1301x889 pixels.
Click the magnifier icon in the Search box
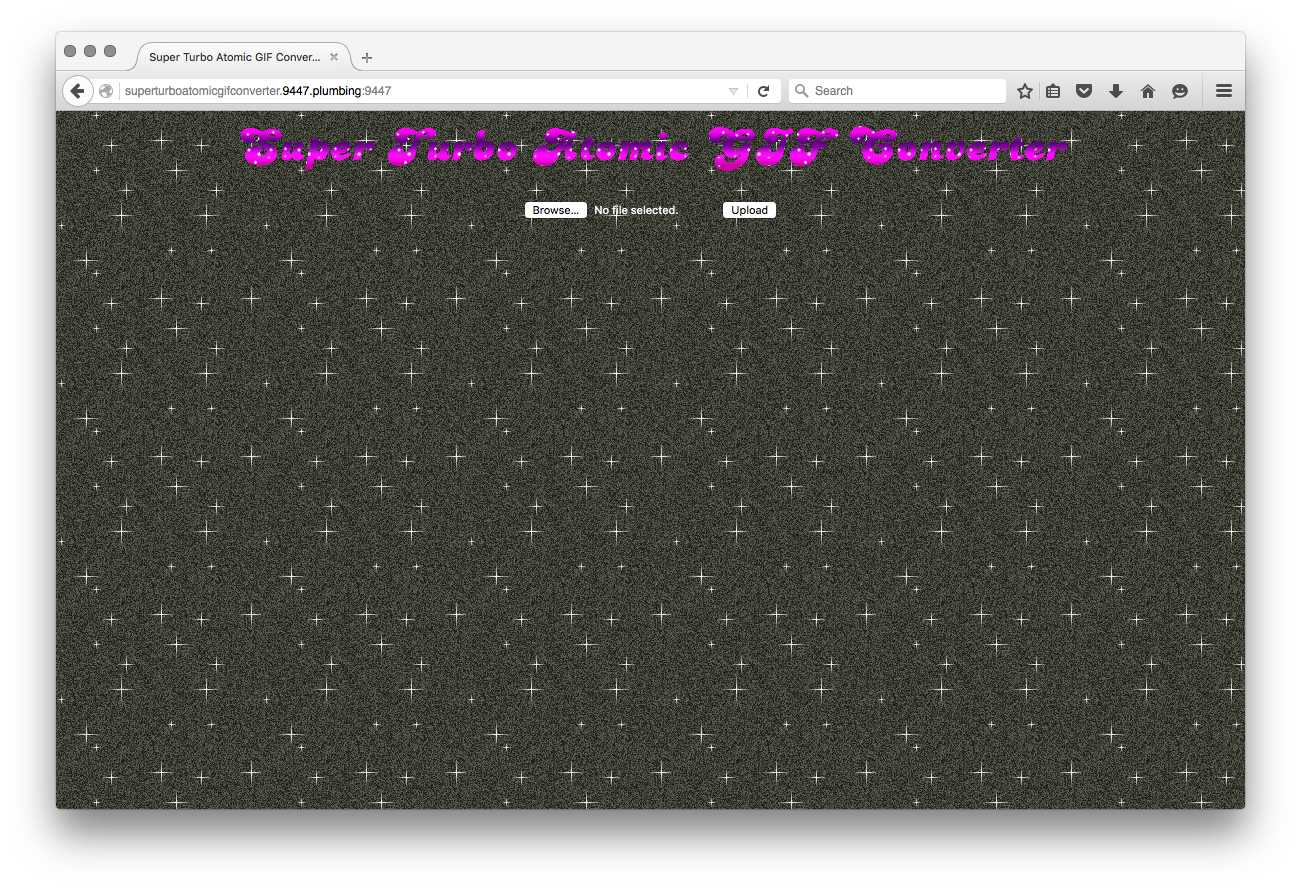pyautogui.click(x=801, y=91)
